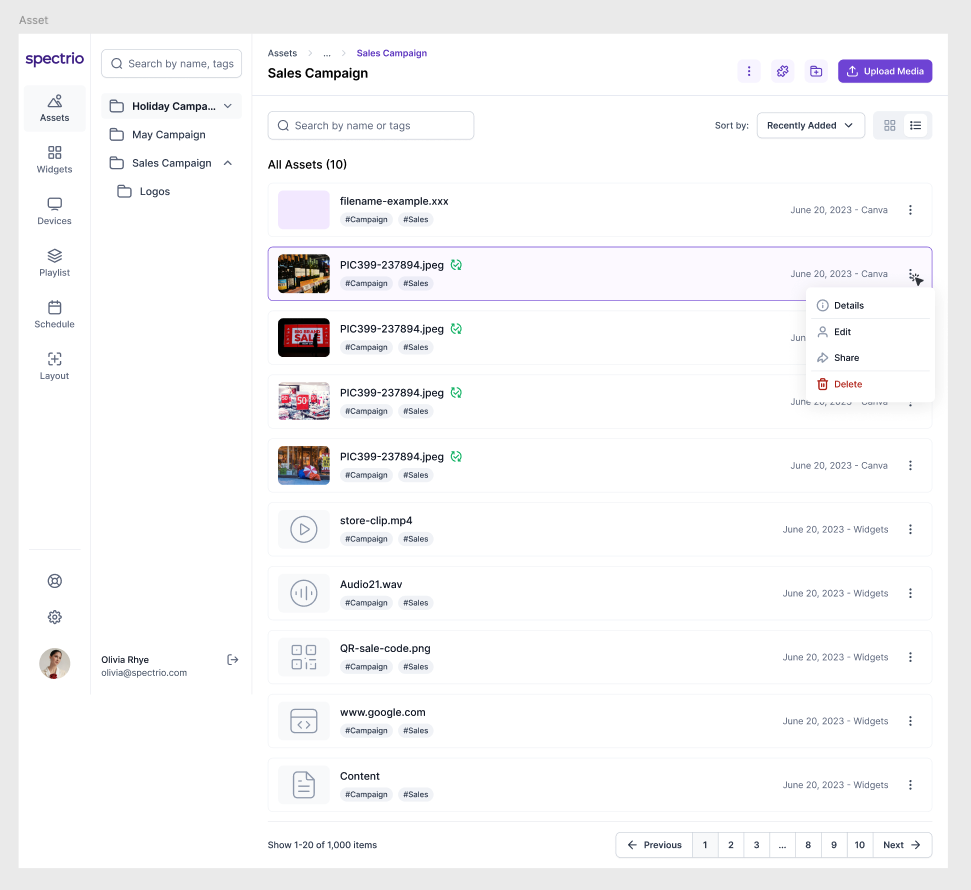This screenshot has width=971, height=890.
Task: Open the help icon above the settings gear
Action: click(54, 580)
